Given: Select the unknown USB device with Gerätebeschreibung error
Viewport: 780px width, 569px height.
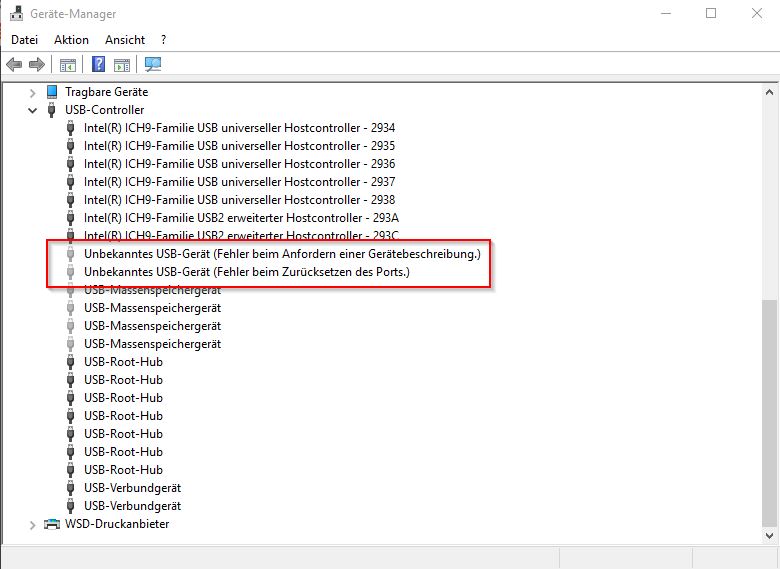Looking at the screenshot, I should coord(281,254).
